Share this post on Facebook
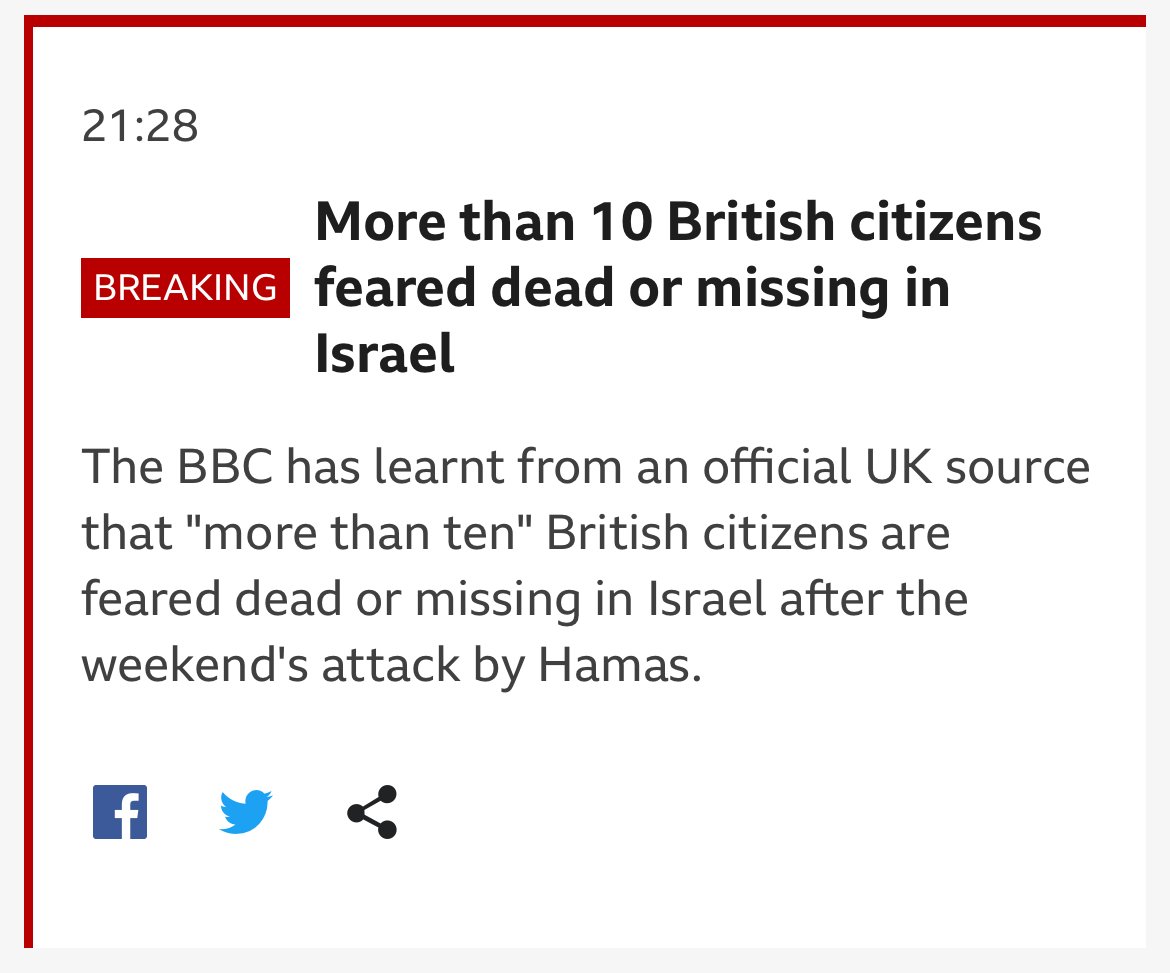 [x=119, y=812]
